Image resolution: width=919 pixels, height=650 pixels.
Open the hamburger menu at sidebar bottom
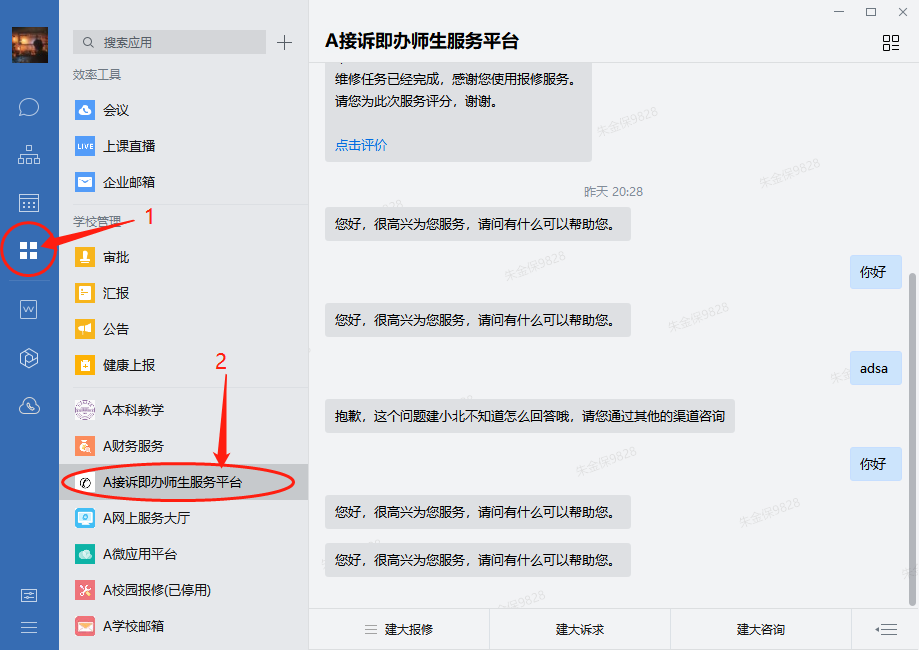(x=29, y=627)
